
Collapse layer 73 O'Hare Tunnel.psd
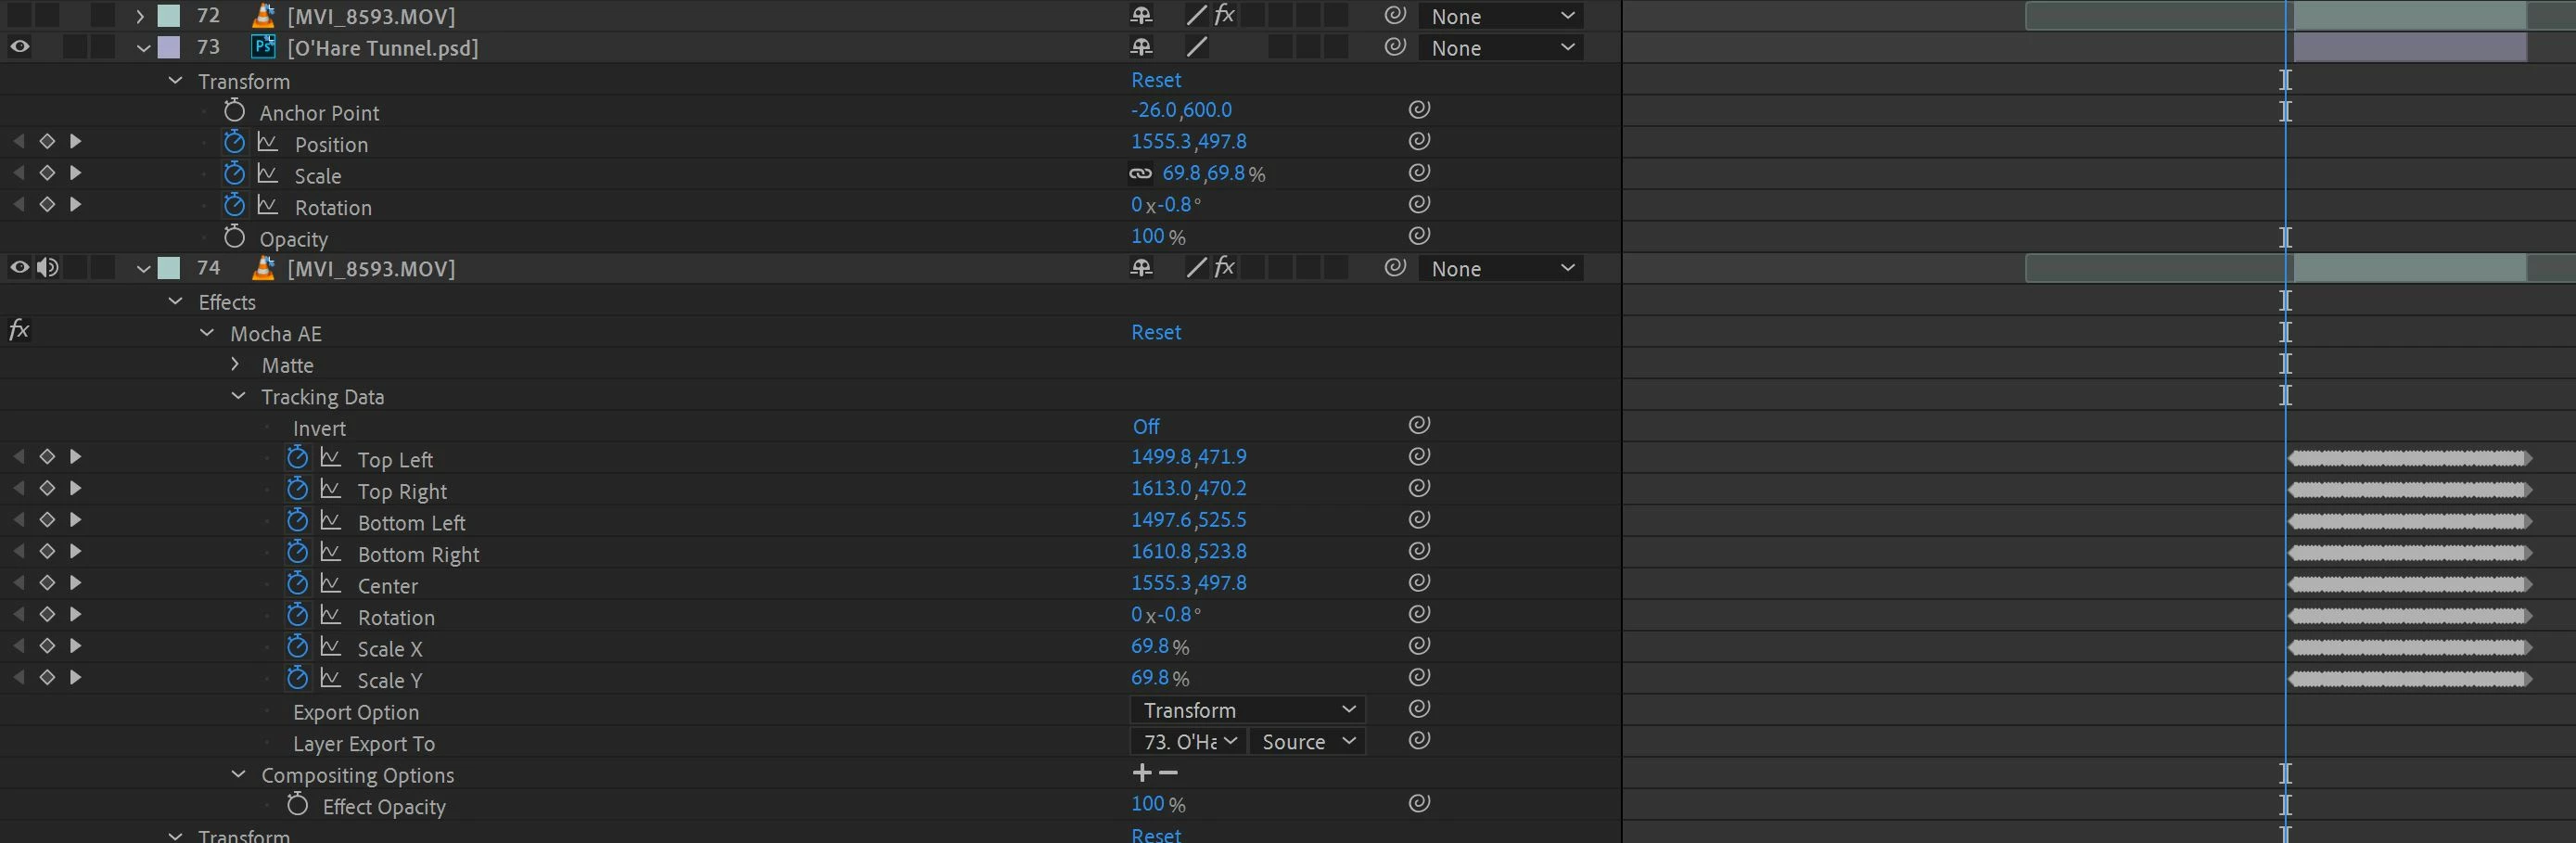[143, 48]
